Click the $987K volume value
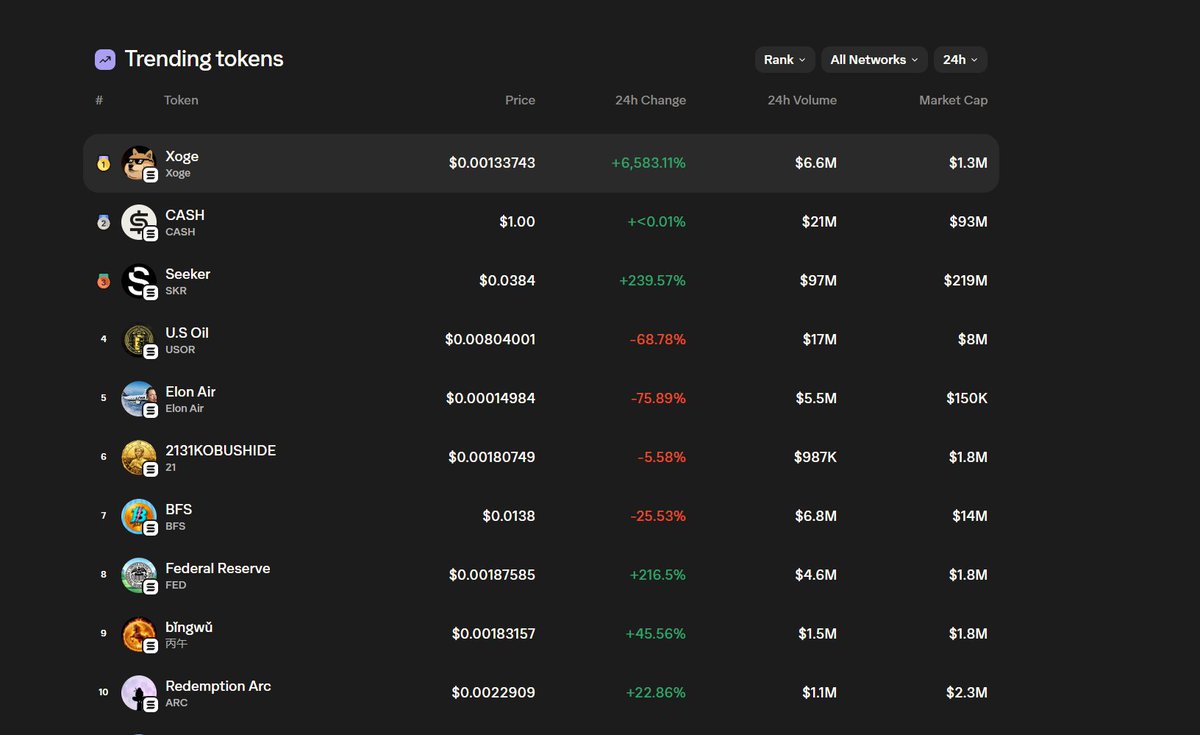This screenshot has height=735, width=1200. [x=815, y=457]
